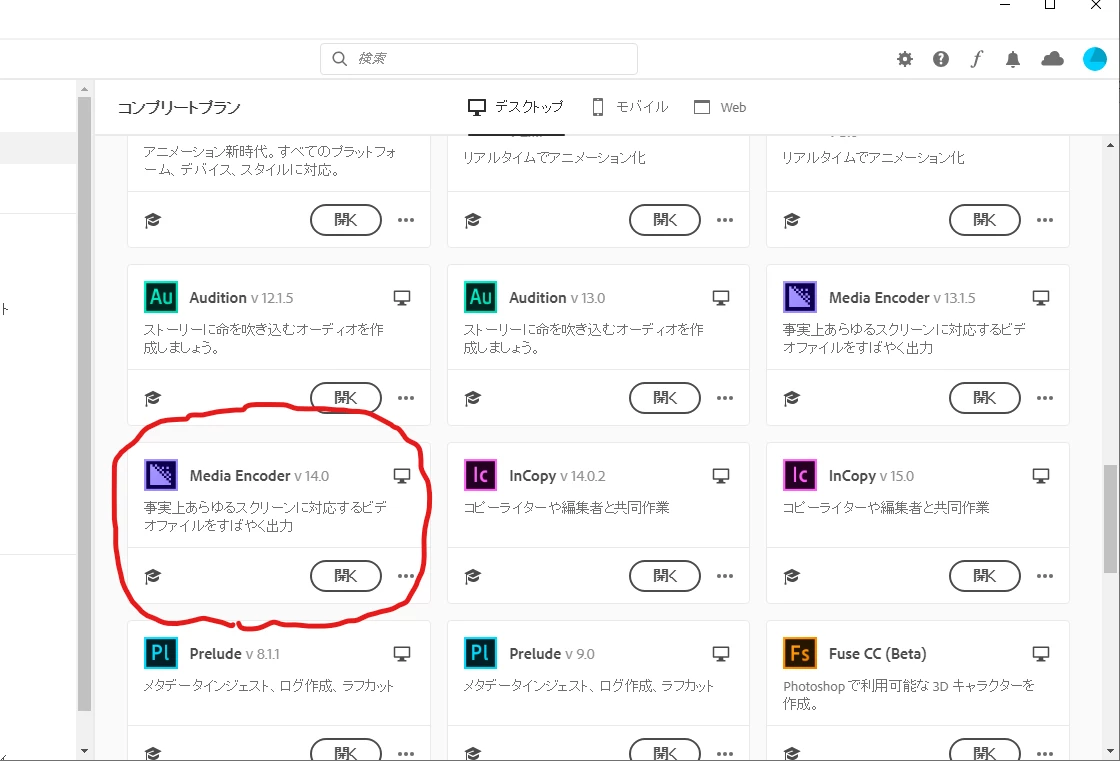Open more options for top-left animation card
Image resolution: width=1120 pixels, height=761 pixels.
(x=406, y=220)
